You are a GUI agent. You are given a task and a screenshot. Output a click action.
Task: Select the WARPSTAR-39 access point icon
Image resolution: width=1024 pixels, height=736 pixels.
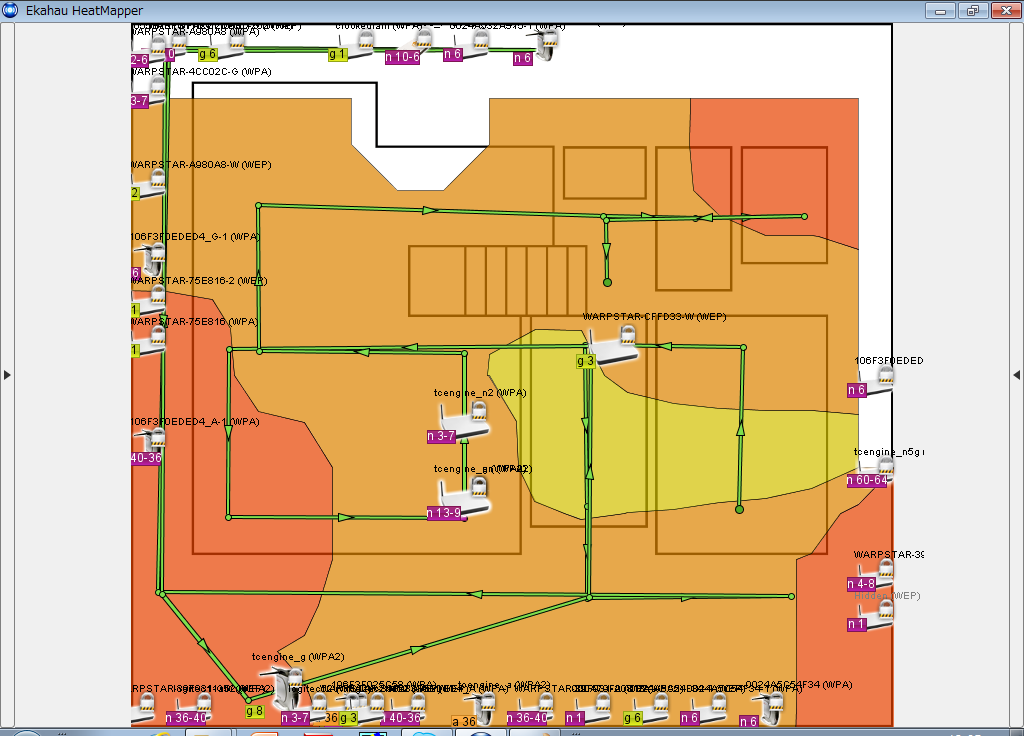pyautogui.click(x=876, y=573)
